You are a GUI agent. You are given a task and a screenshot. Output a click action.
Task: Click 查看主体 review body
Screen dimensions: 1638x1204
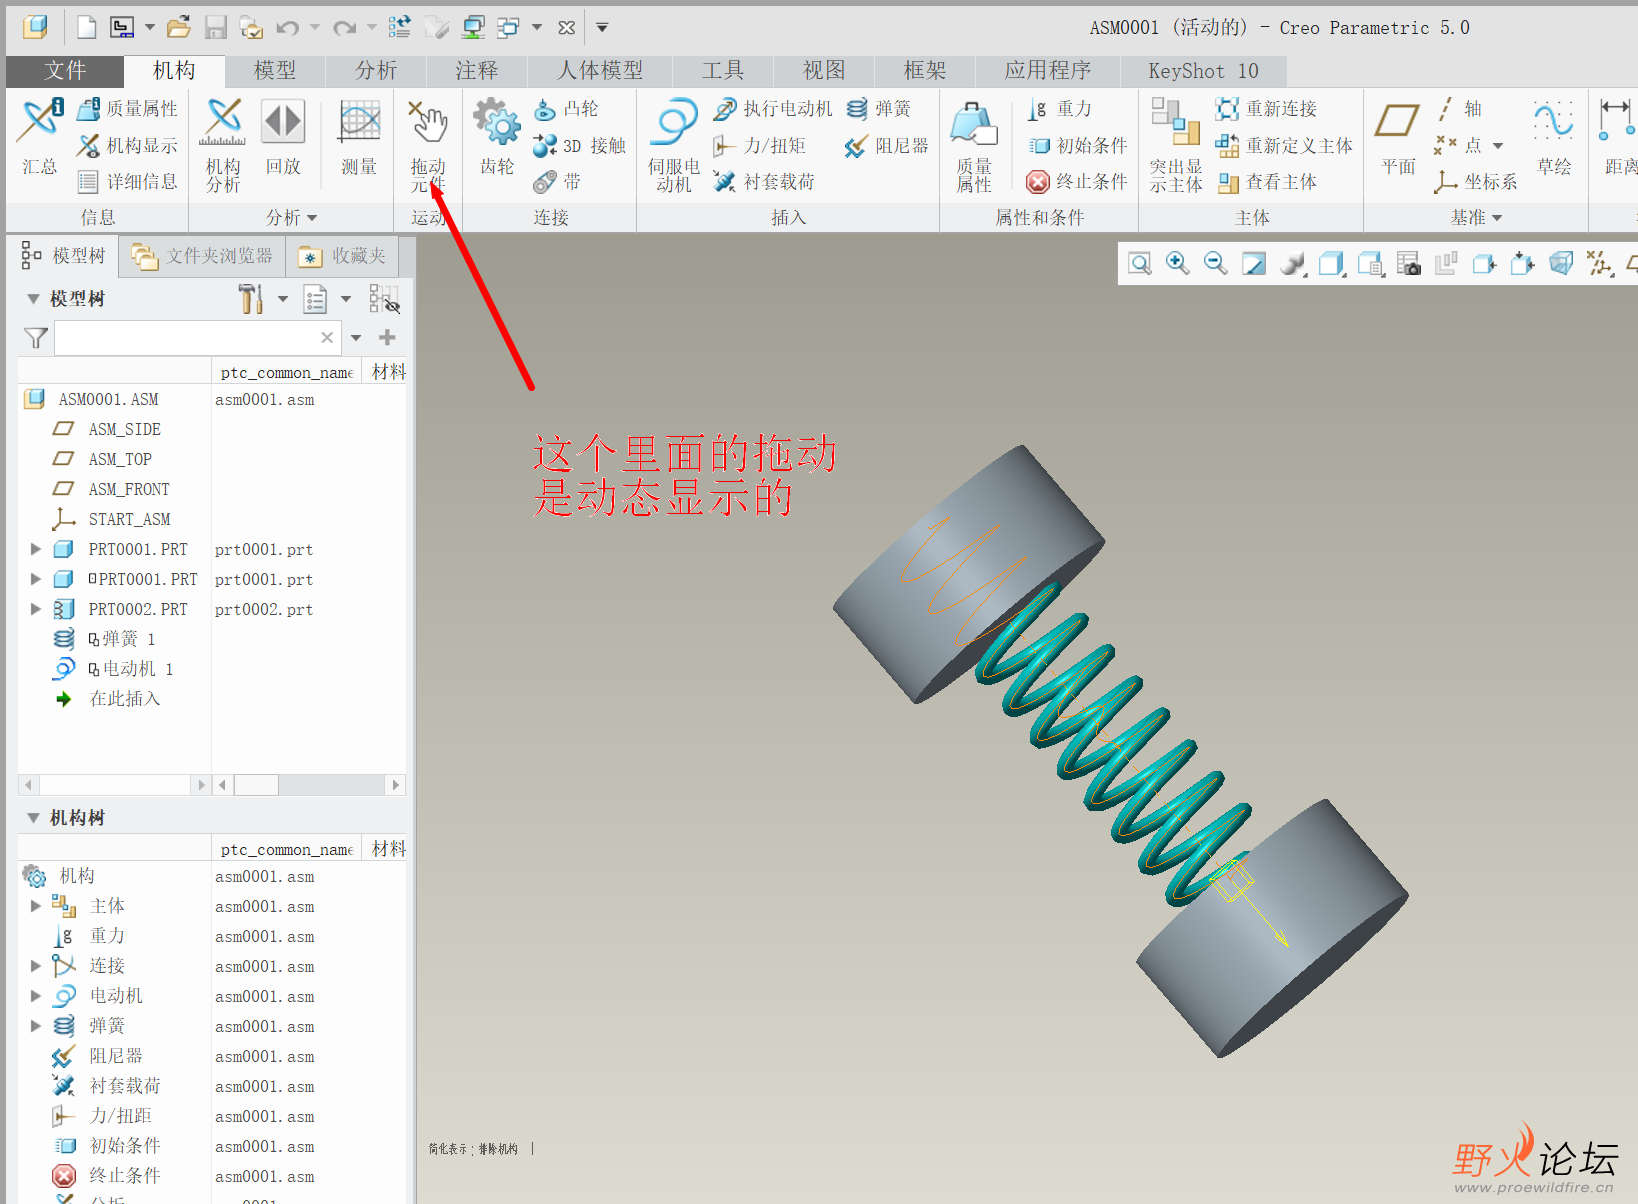[x=1266, y=181]
